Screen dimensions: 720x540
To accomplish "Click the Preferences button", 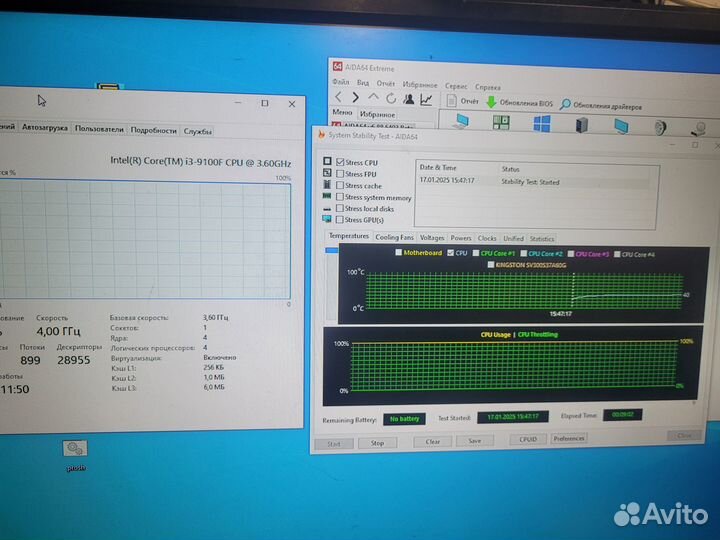I will click(568, 438).
